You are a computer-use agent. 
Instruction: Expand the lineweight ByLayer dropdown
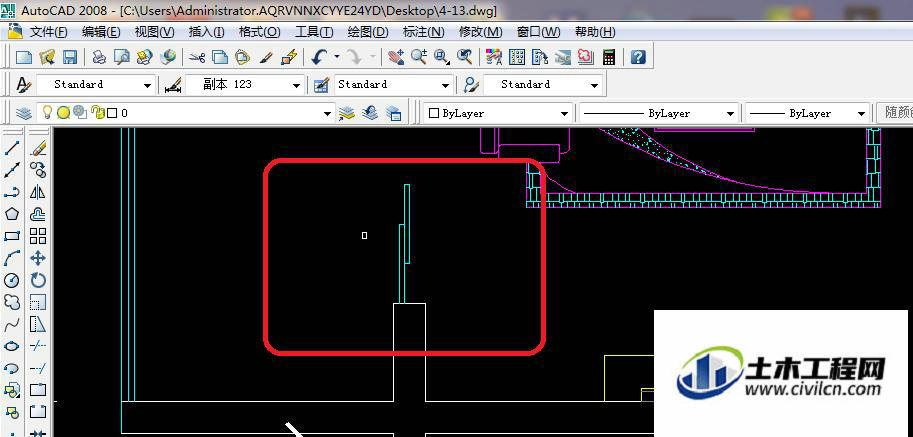tap(861, 113)
